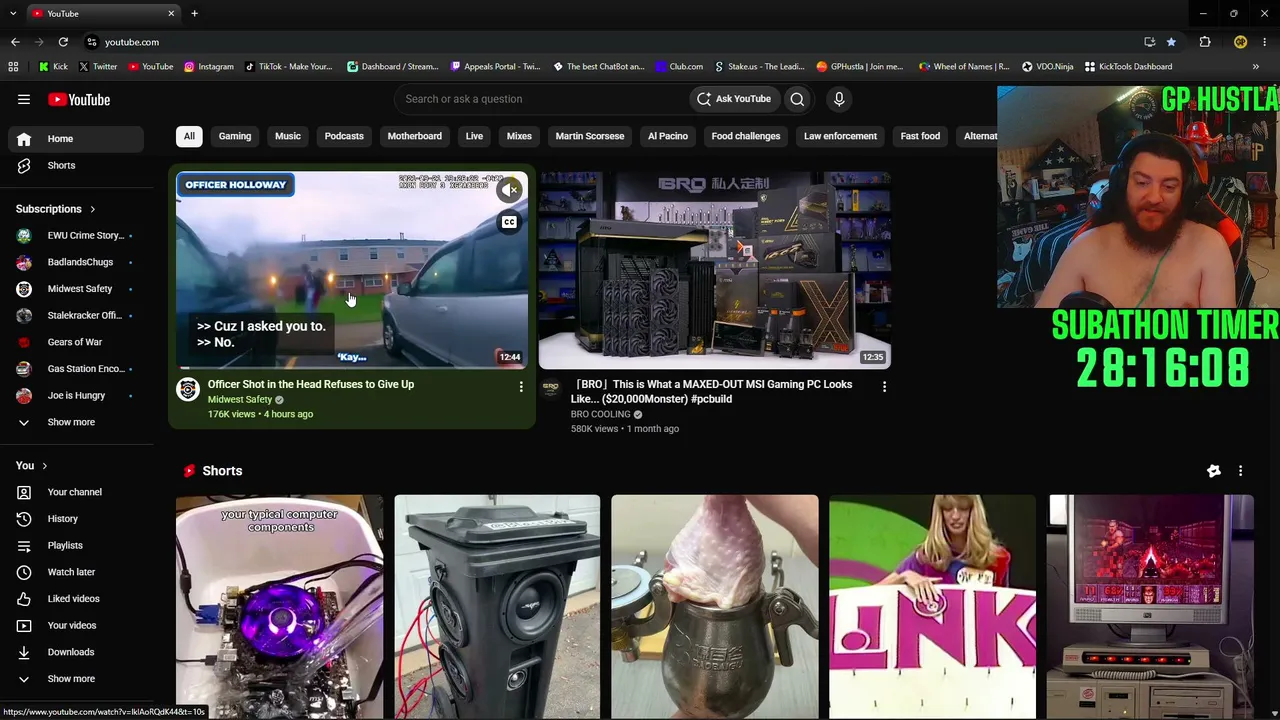Open Officer Shot in the Head video title
1280x720 pixels.
311,384
